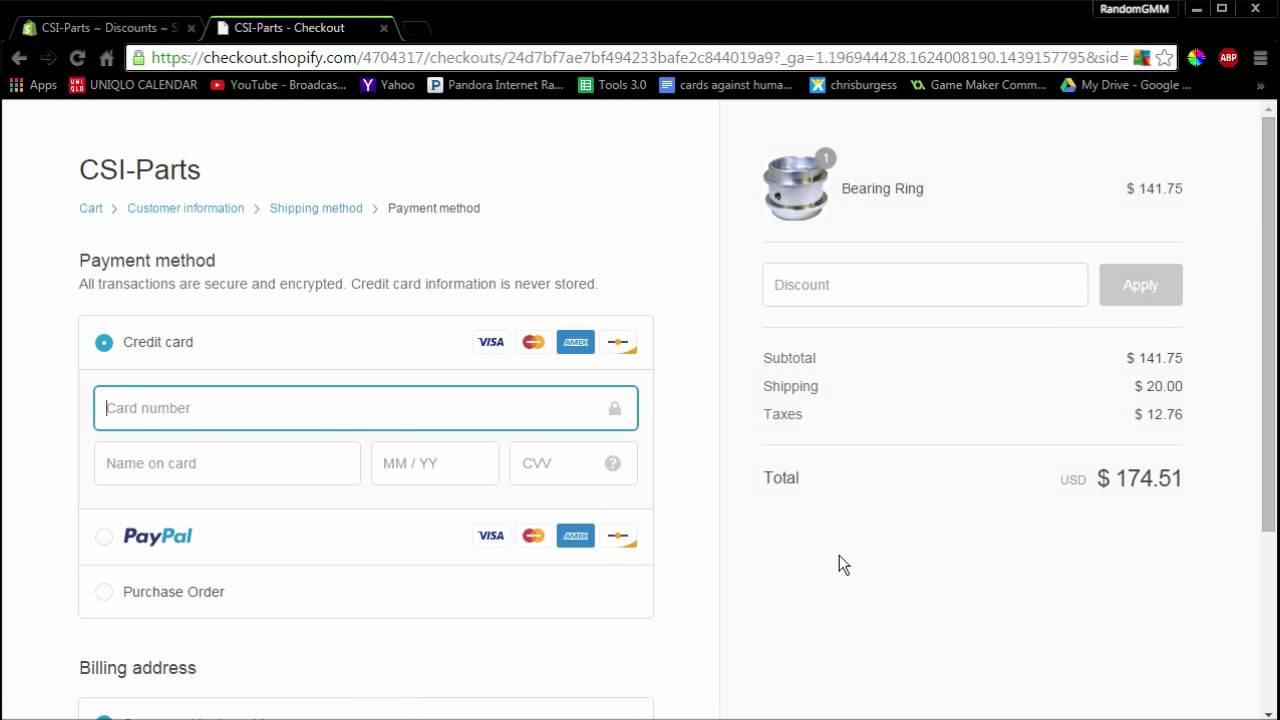Expand the bookmarks overflow chevron
The height and width of the screenshot is (720, 1280).
[1260, 86]
